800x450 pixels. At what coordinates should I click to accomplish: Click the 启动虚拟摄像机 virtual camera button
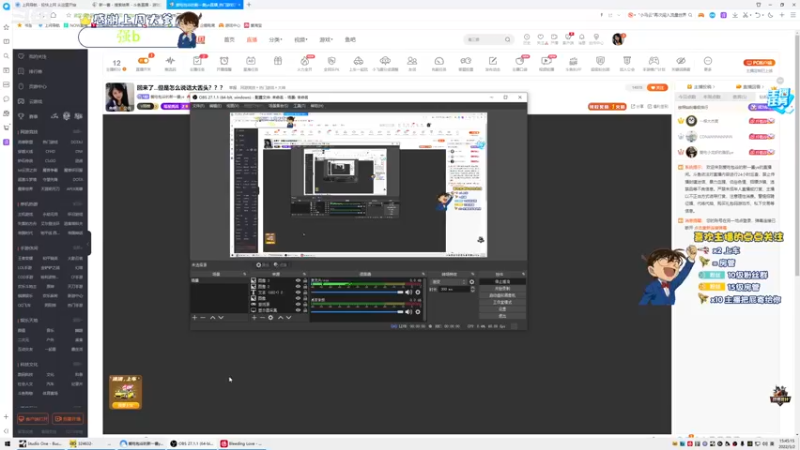point(503,295)
